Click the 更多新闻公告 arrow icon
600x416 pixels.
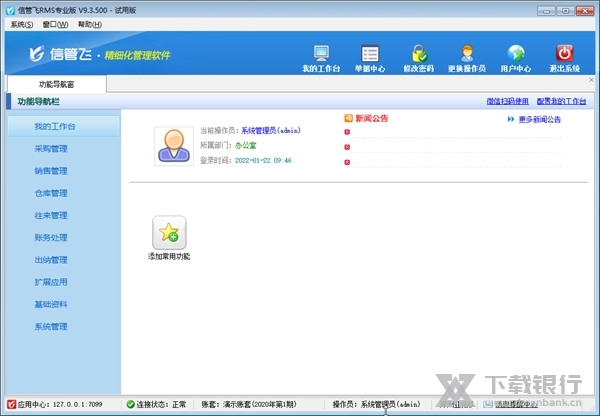click(x=510, y=119)
